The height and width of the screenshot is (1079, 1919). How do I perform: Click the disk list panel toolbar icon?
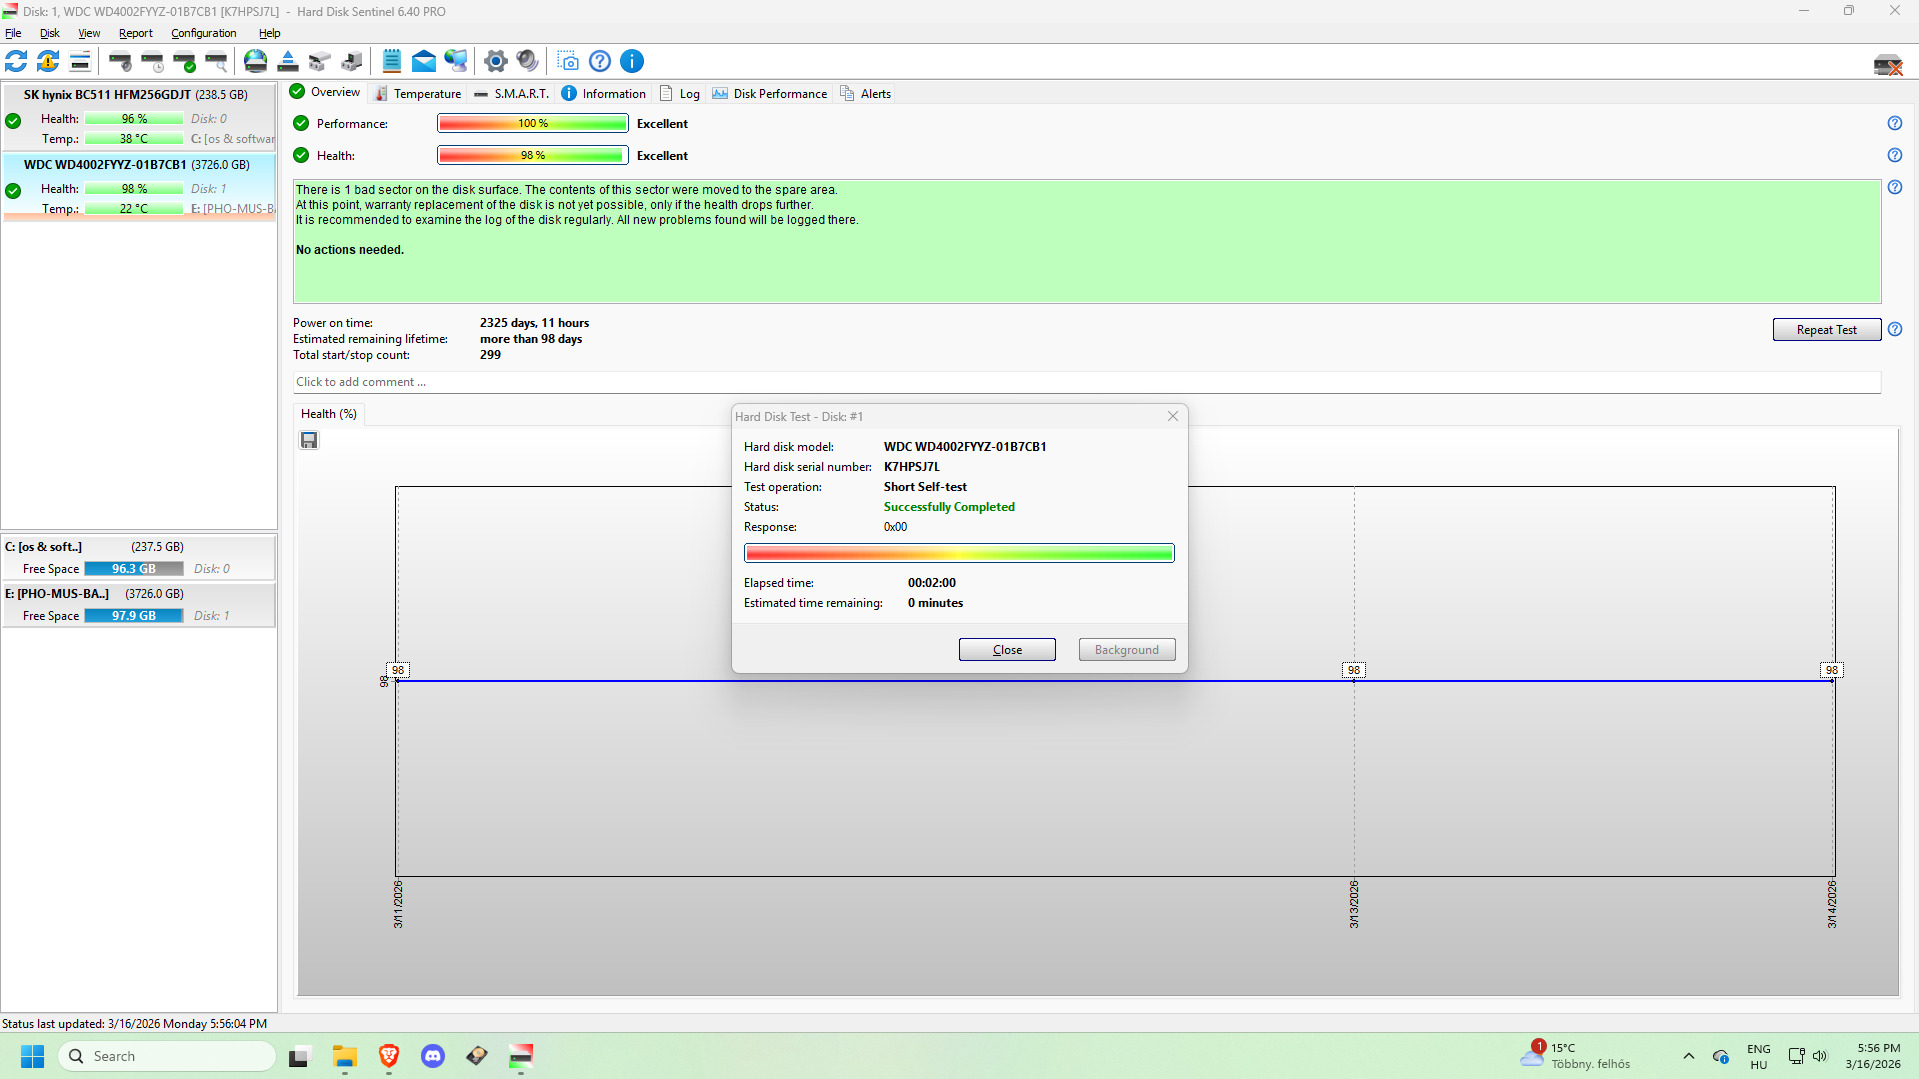tap(80, 61)
